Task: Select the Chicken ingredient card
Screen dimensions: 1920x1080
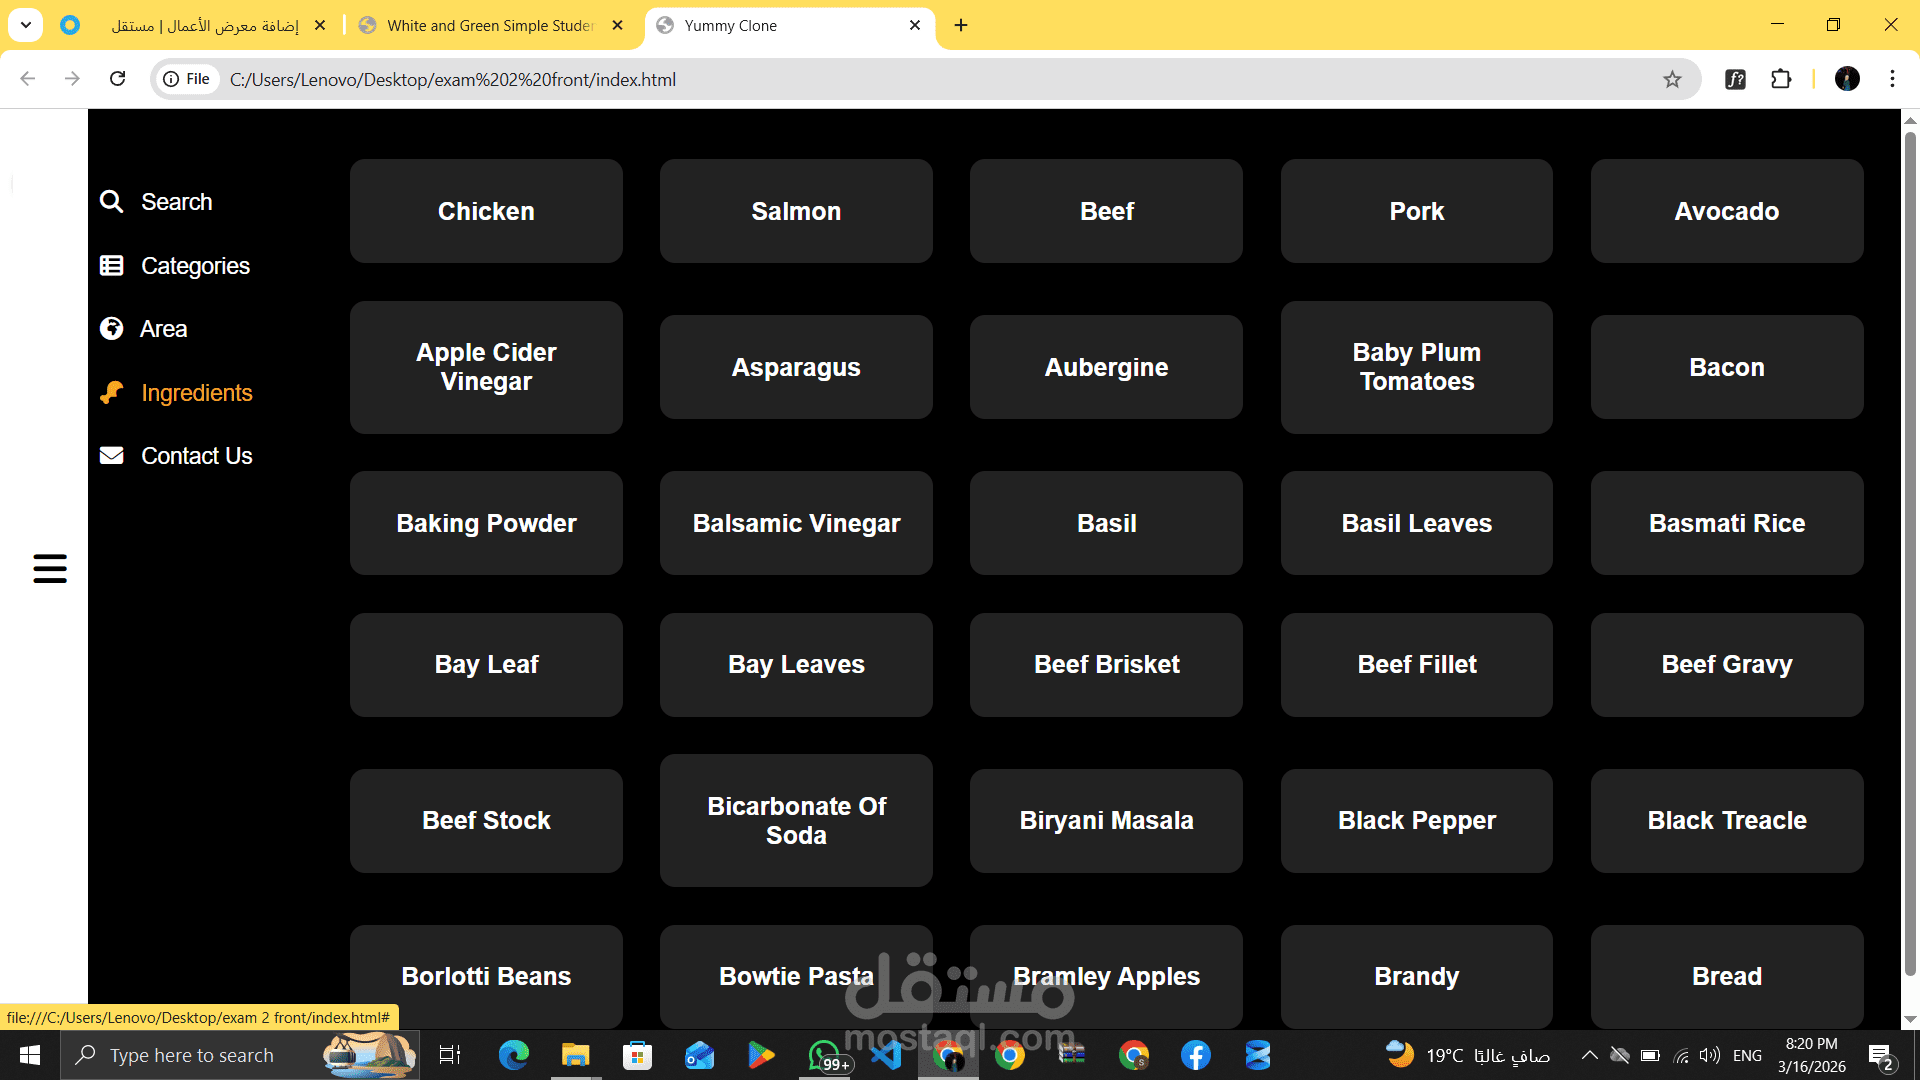Action: point(486,211)
